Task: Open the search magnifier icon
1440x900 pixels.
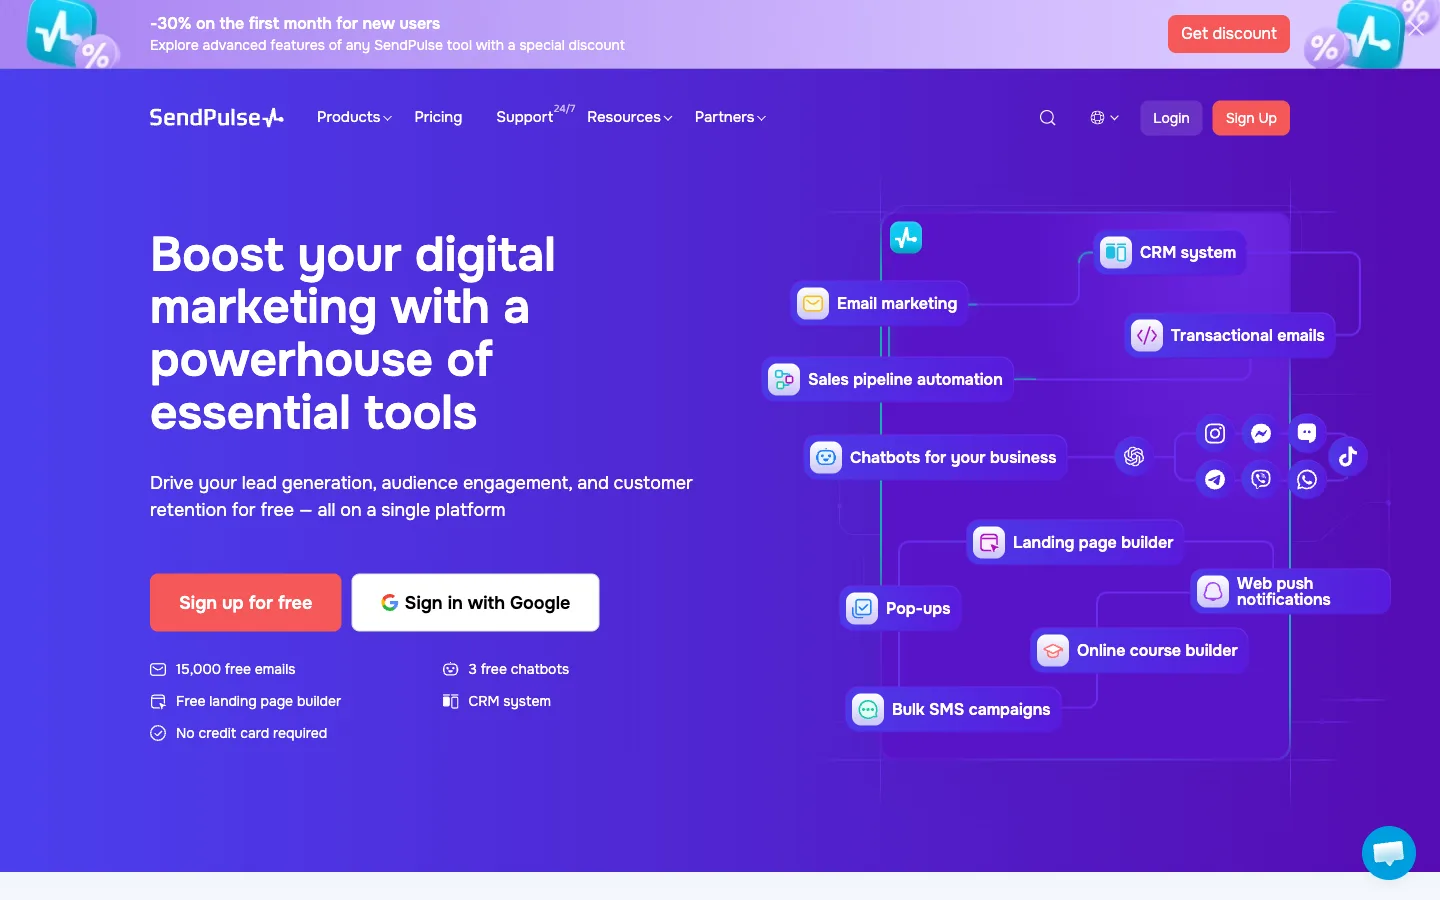Action: pos(1047,118)
